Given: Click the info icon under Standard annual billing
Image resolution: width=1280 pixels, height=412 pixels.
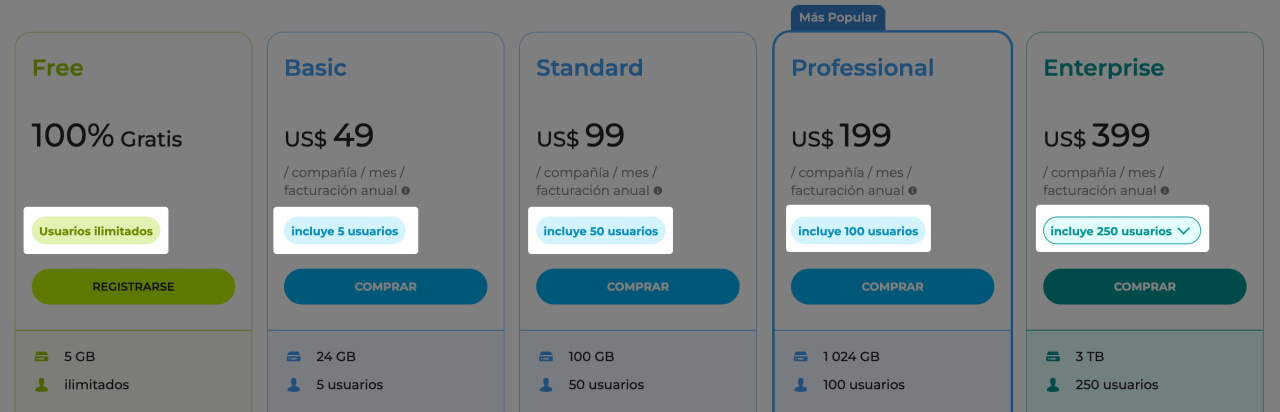Looking at the screenshot, I should (658, 190).
